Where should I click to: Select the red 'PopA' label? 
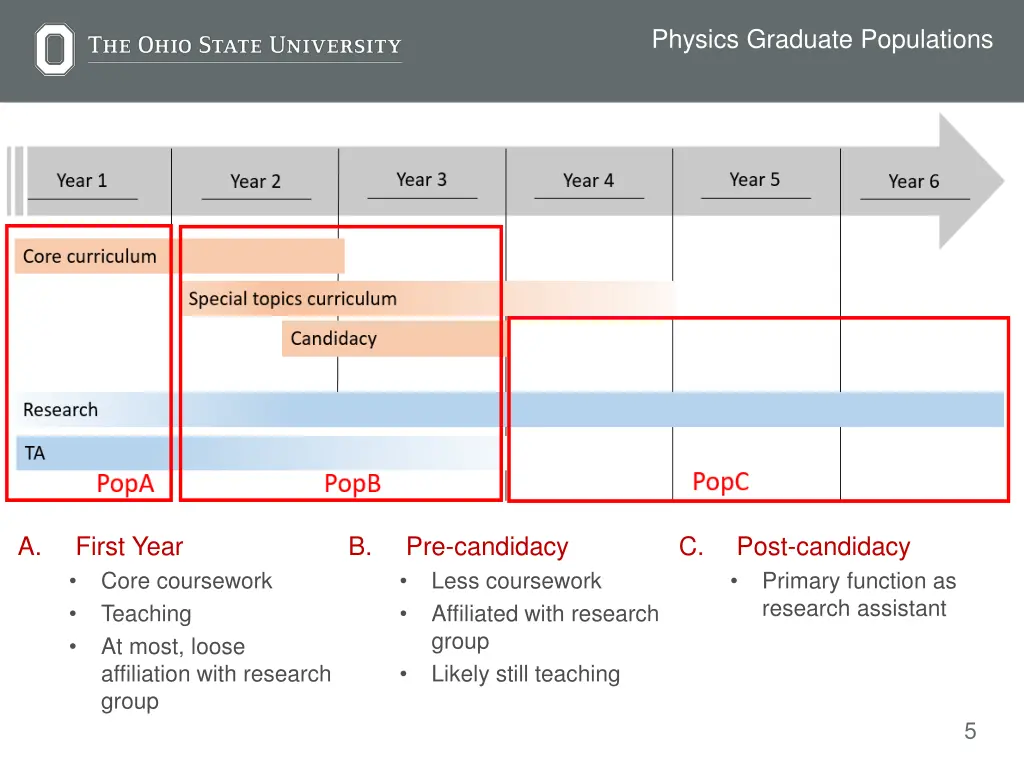125,483
